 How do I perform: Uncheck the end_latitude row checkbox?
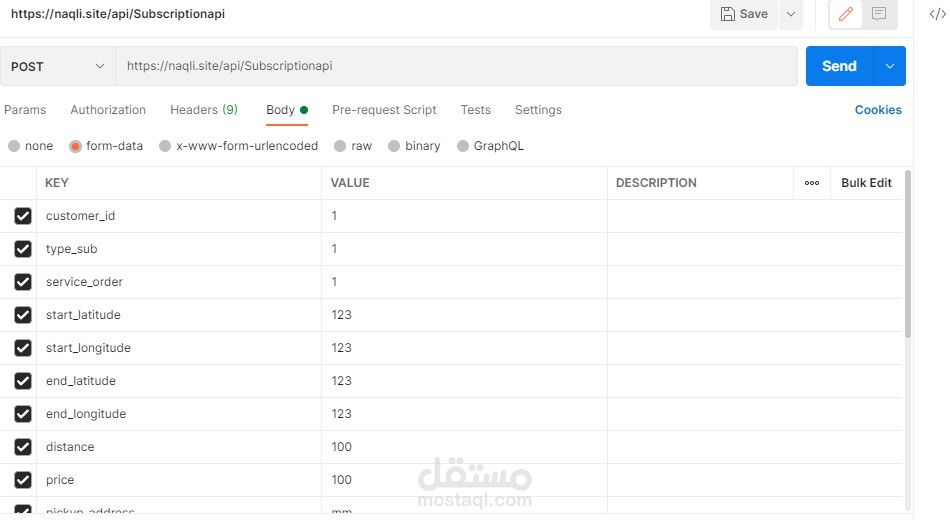click(23, 381)
